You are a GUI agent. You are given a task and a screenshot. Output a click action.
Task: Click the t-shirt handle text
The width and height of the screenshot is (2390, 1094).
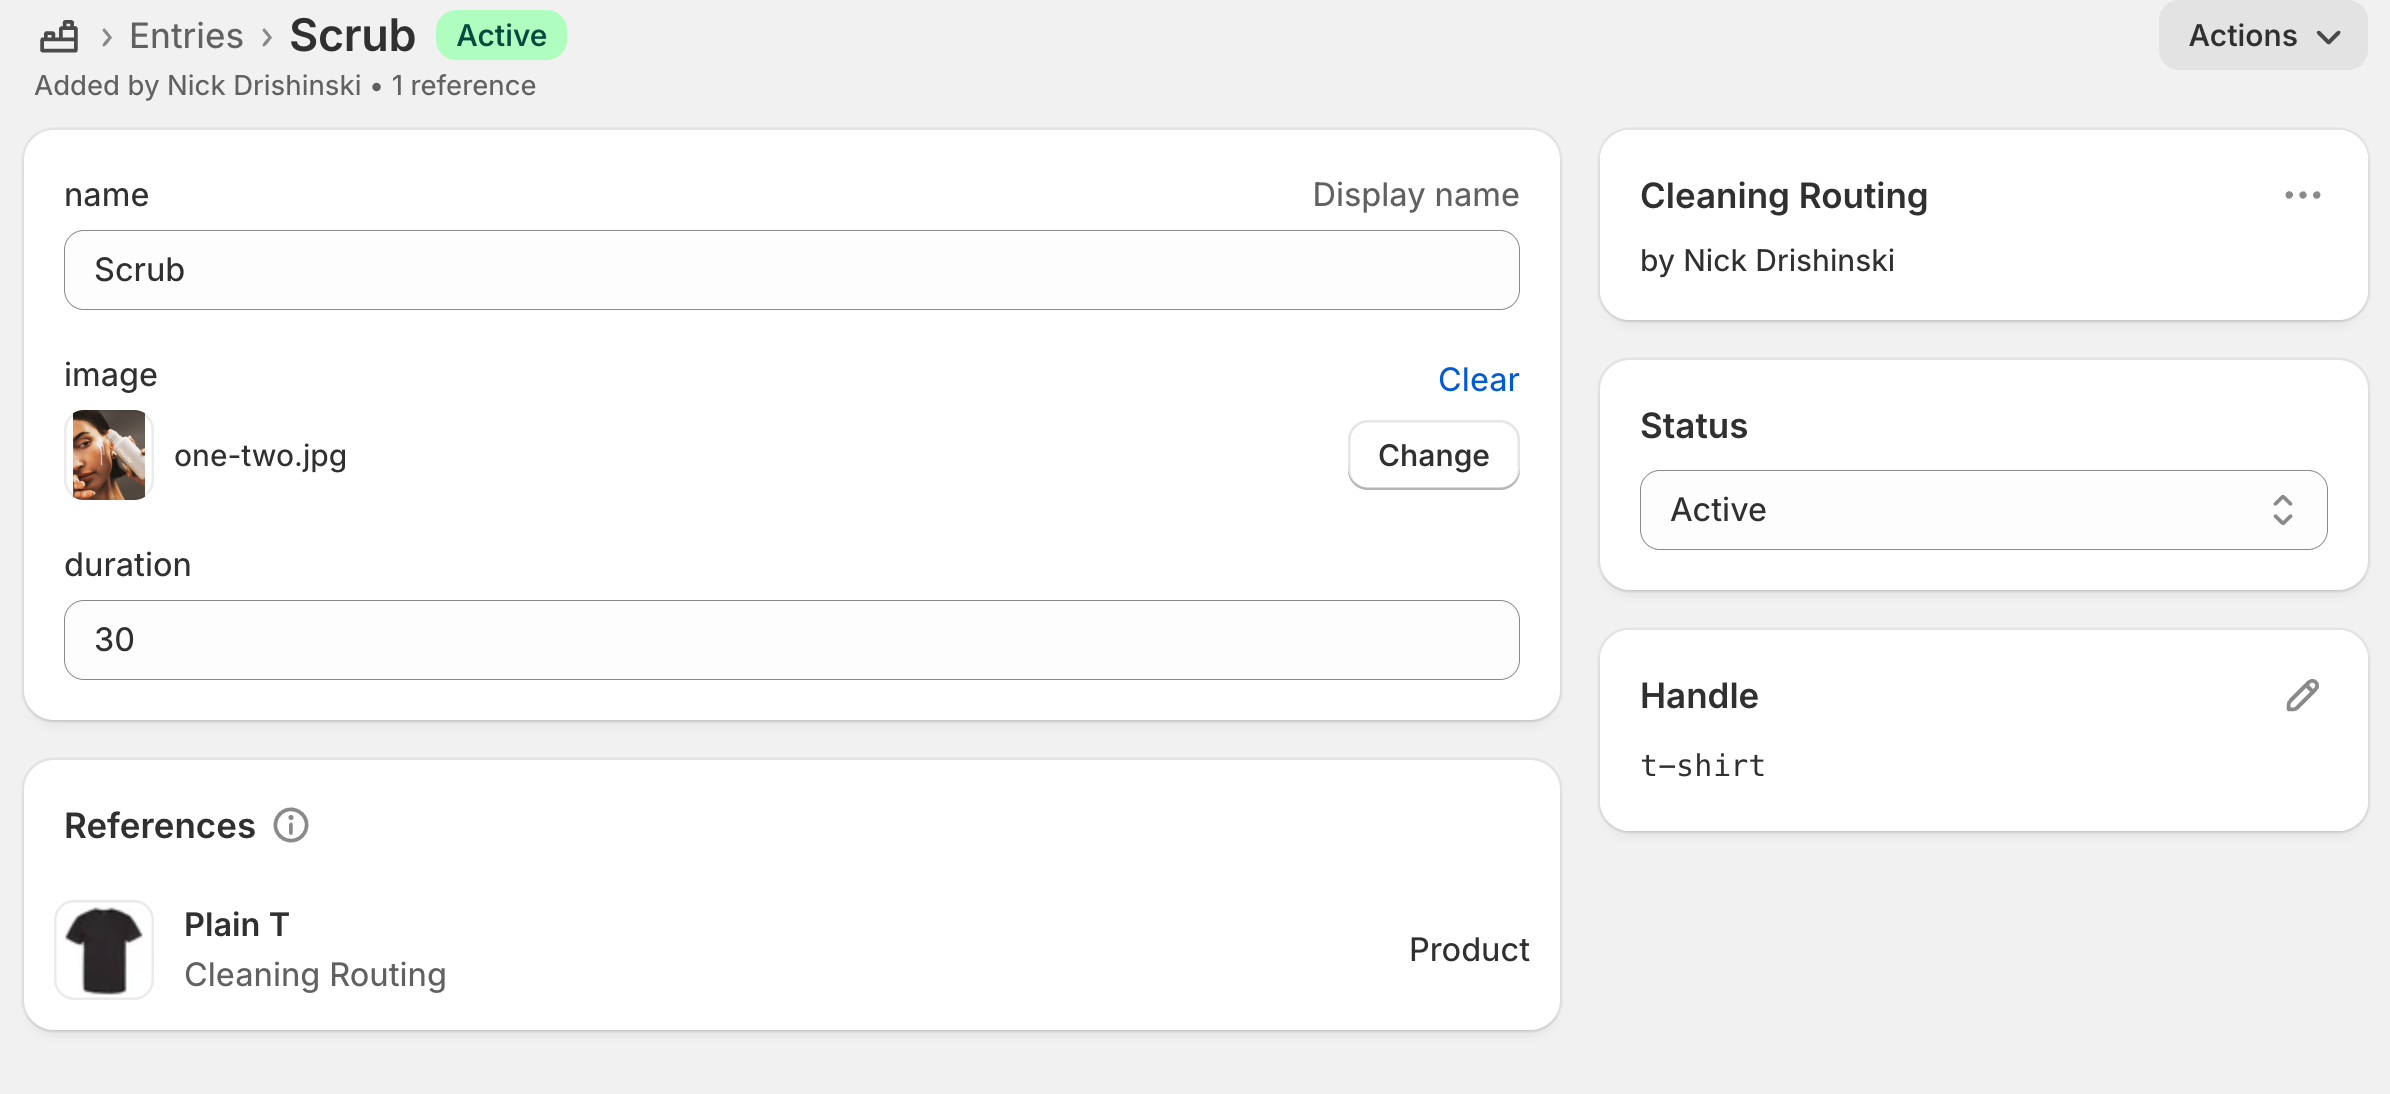click(x=1702, y=765)
